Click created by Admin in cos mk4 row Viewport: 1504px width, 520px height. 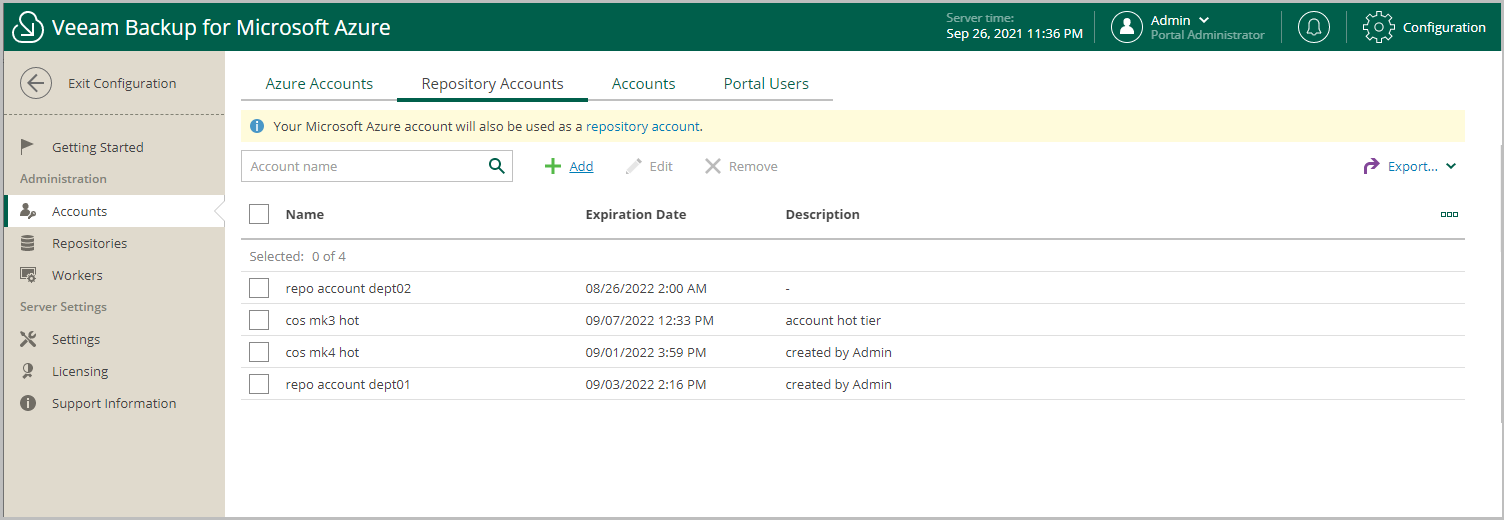(838, 352)
